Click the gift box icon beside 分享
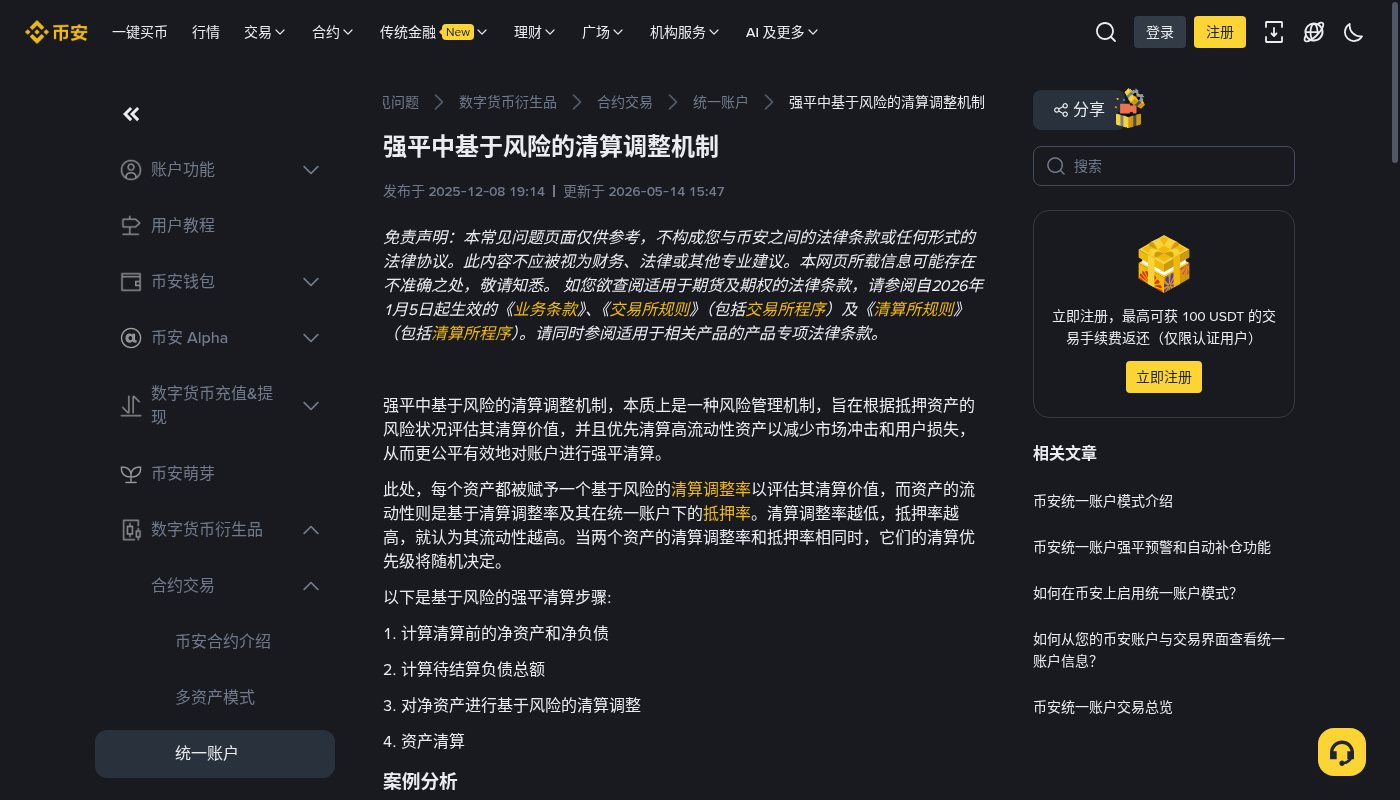Viewport: 1400px width, 800px height. click(1129, 108)
